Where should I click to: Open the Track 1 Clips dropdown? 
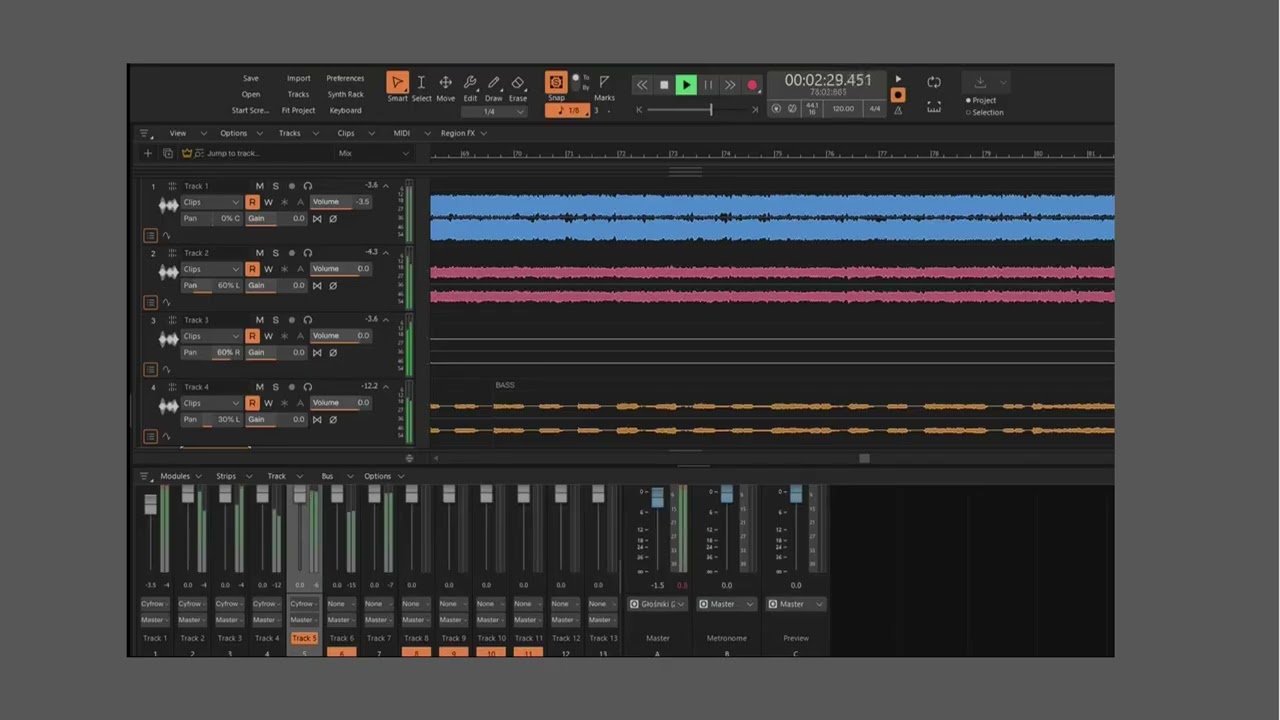[x=211, y=202]
